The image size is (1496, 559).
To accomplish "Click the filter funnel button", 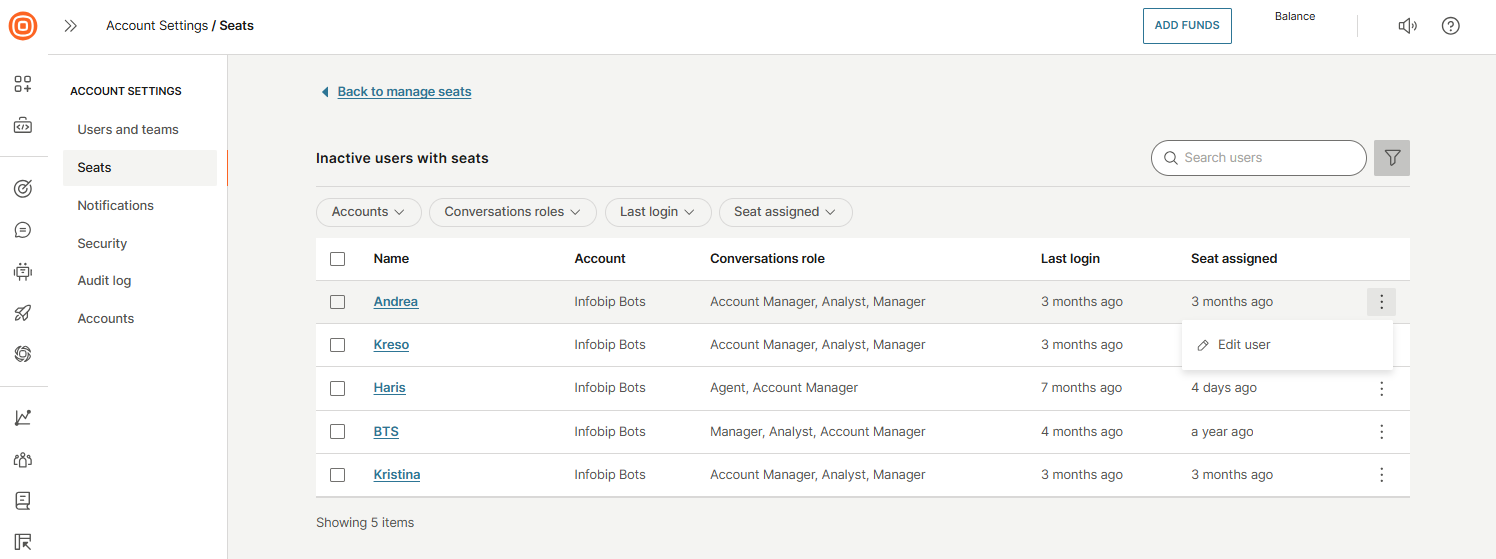I will pos(1392,158).
